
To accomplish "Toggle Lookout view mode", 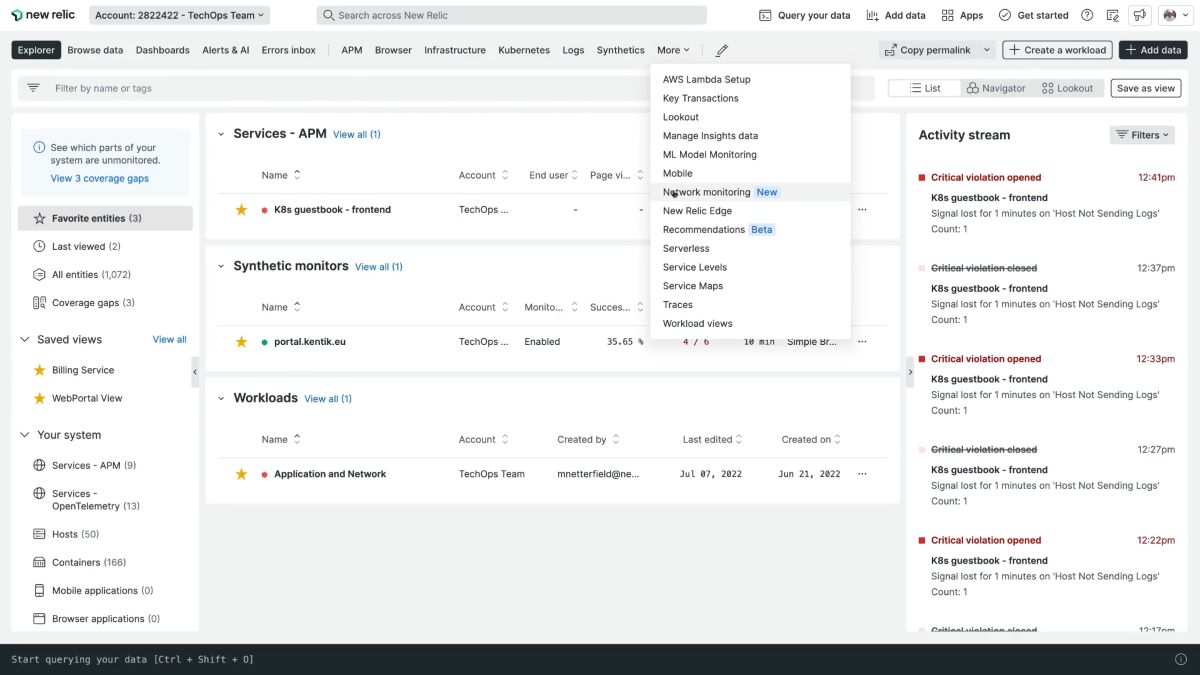I will (x=1068, y=88).
